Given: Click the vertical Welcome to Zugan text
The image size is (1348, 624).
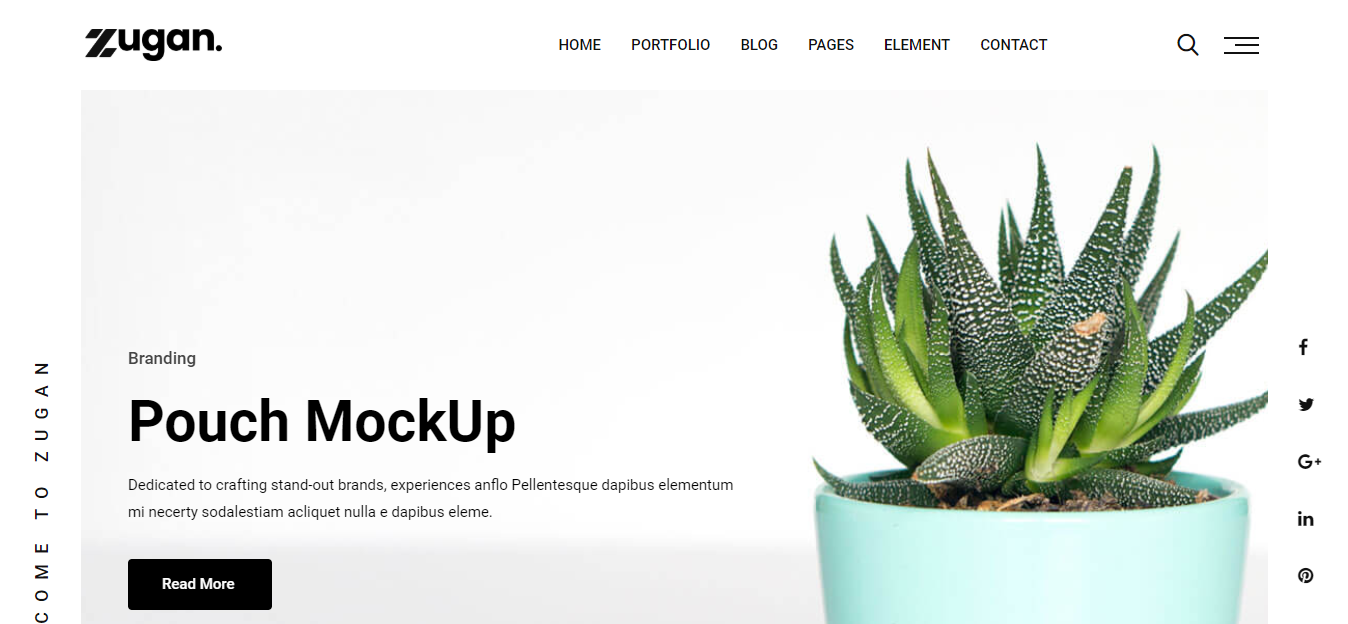Looking at the screenshot, I should tap(42, 492).
